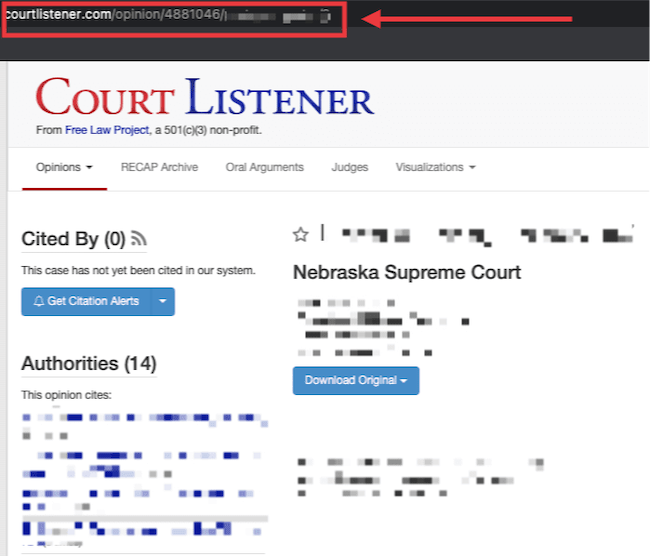Open the Download Original dropdown button
650x556 pixels.
(356, 380)
